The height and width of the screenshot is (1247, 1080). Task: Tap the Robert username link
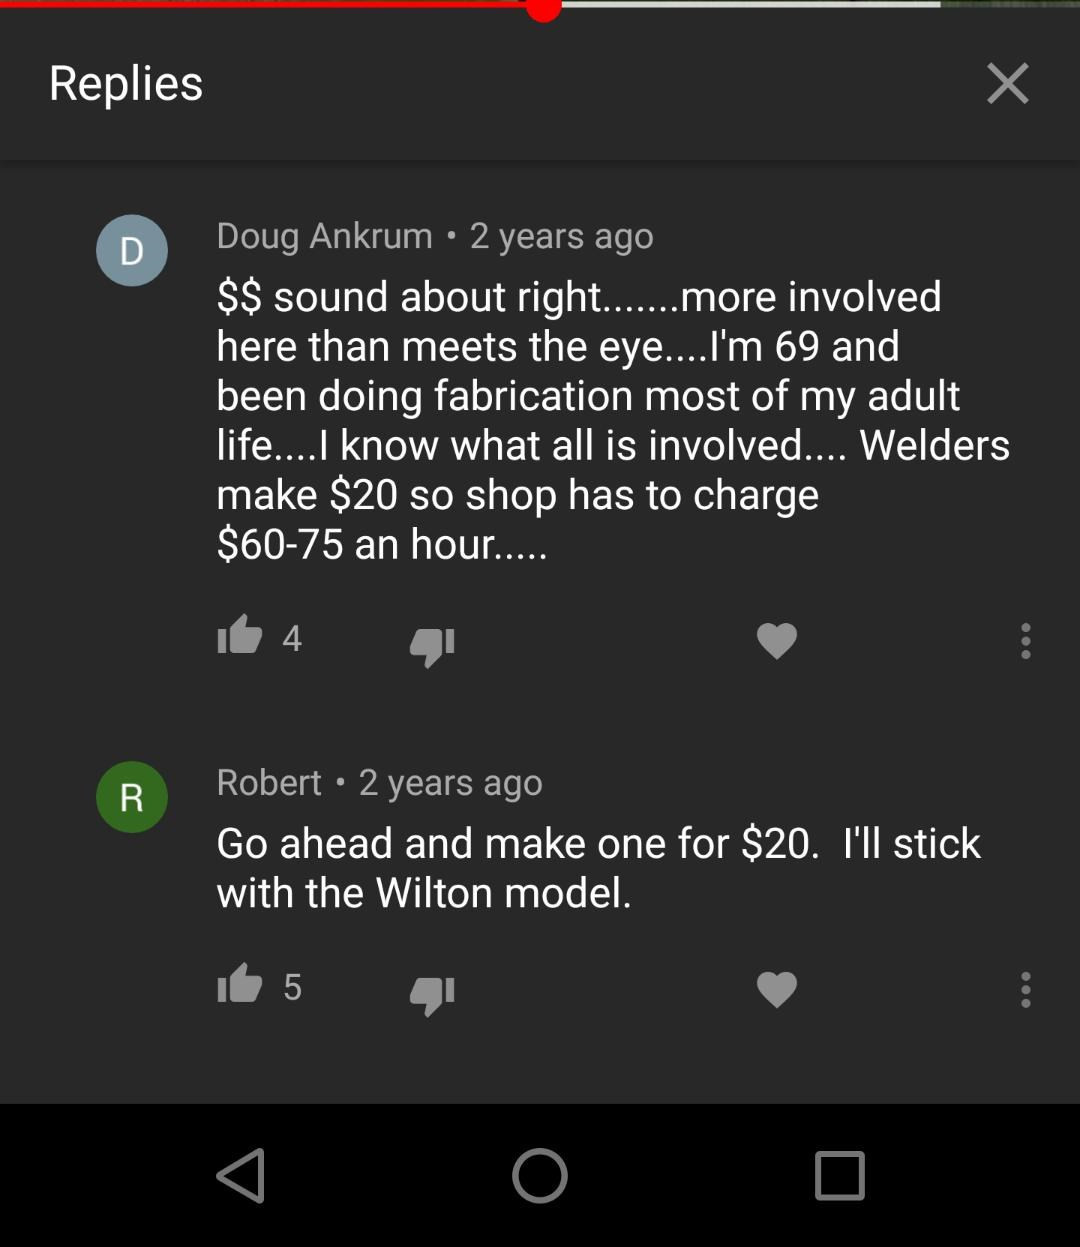pyautogui.click(x=269, y=782)
